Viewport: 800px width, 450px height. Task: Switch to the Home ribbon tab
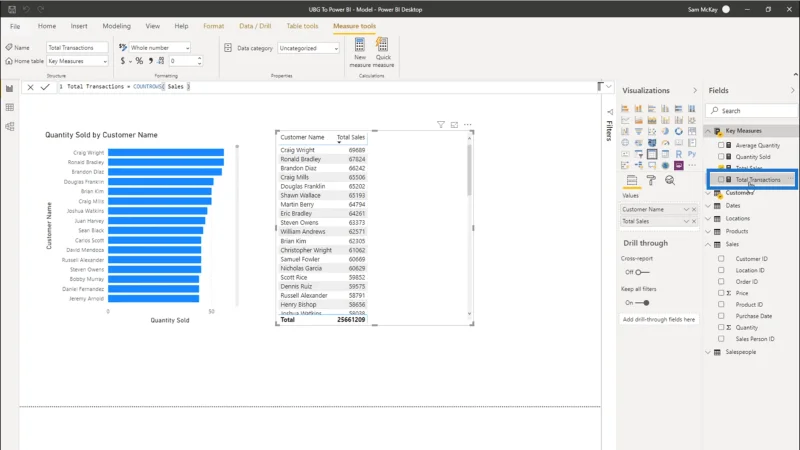pyautogui.click(x=47, y=26)
